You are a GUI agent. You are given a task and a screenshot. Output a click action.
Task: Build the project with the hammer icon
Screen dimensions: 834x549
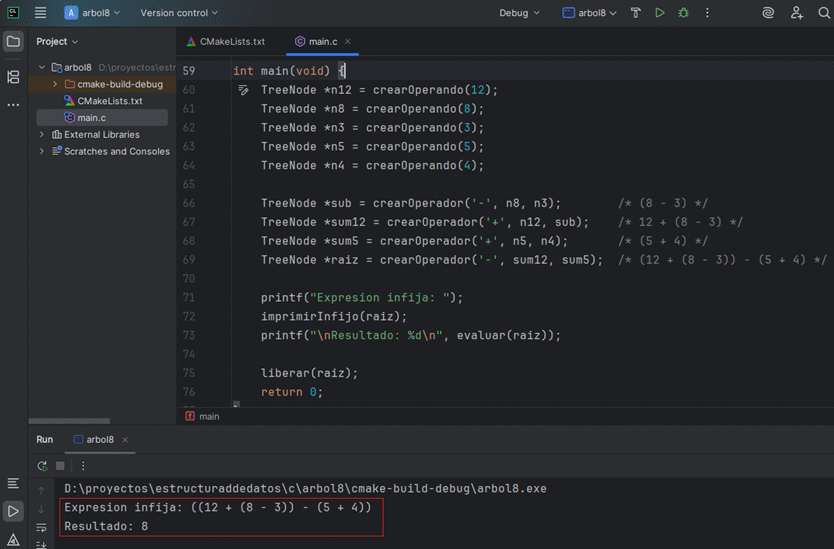pos(635,13)
